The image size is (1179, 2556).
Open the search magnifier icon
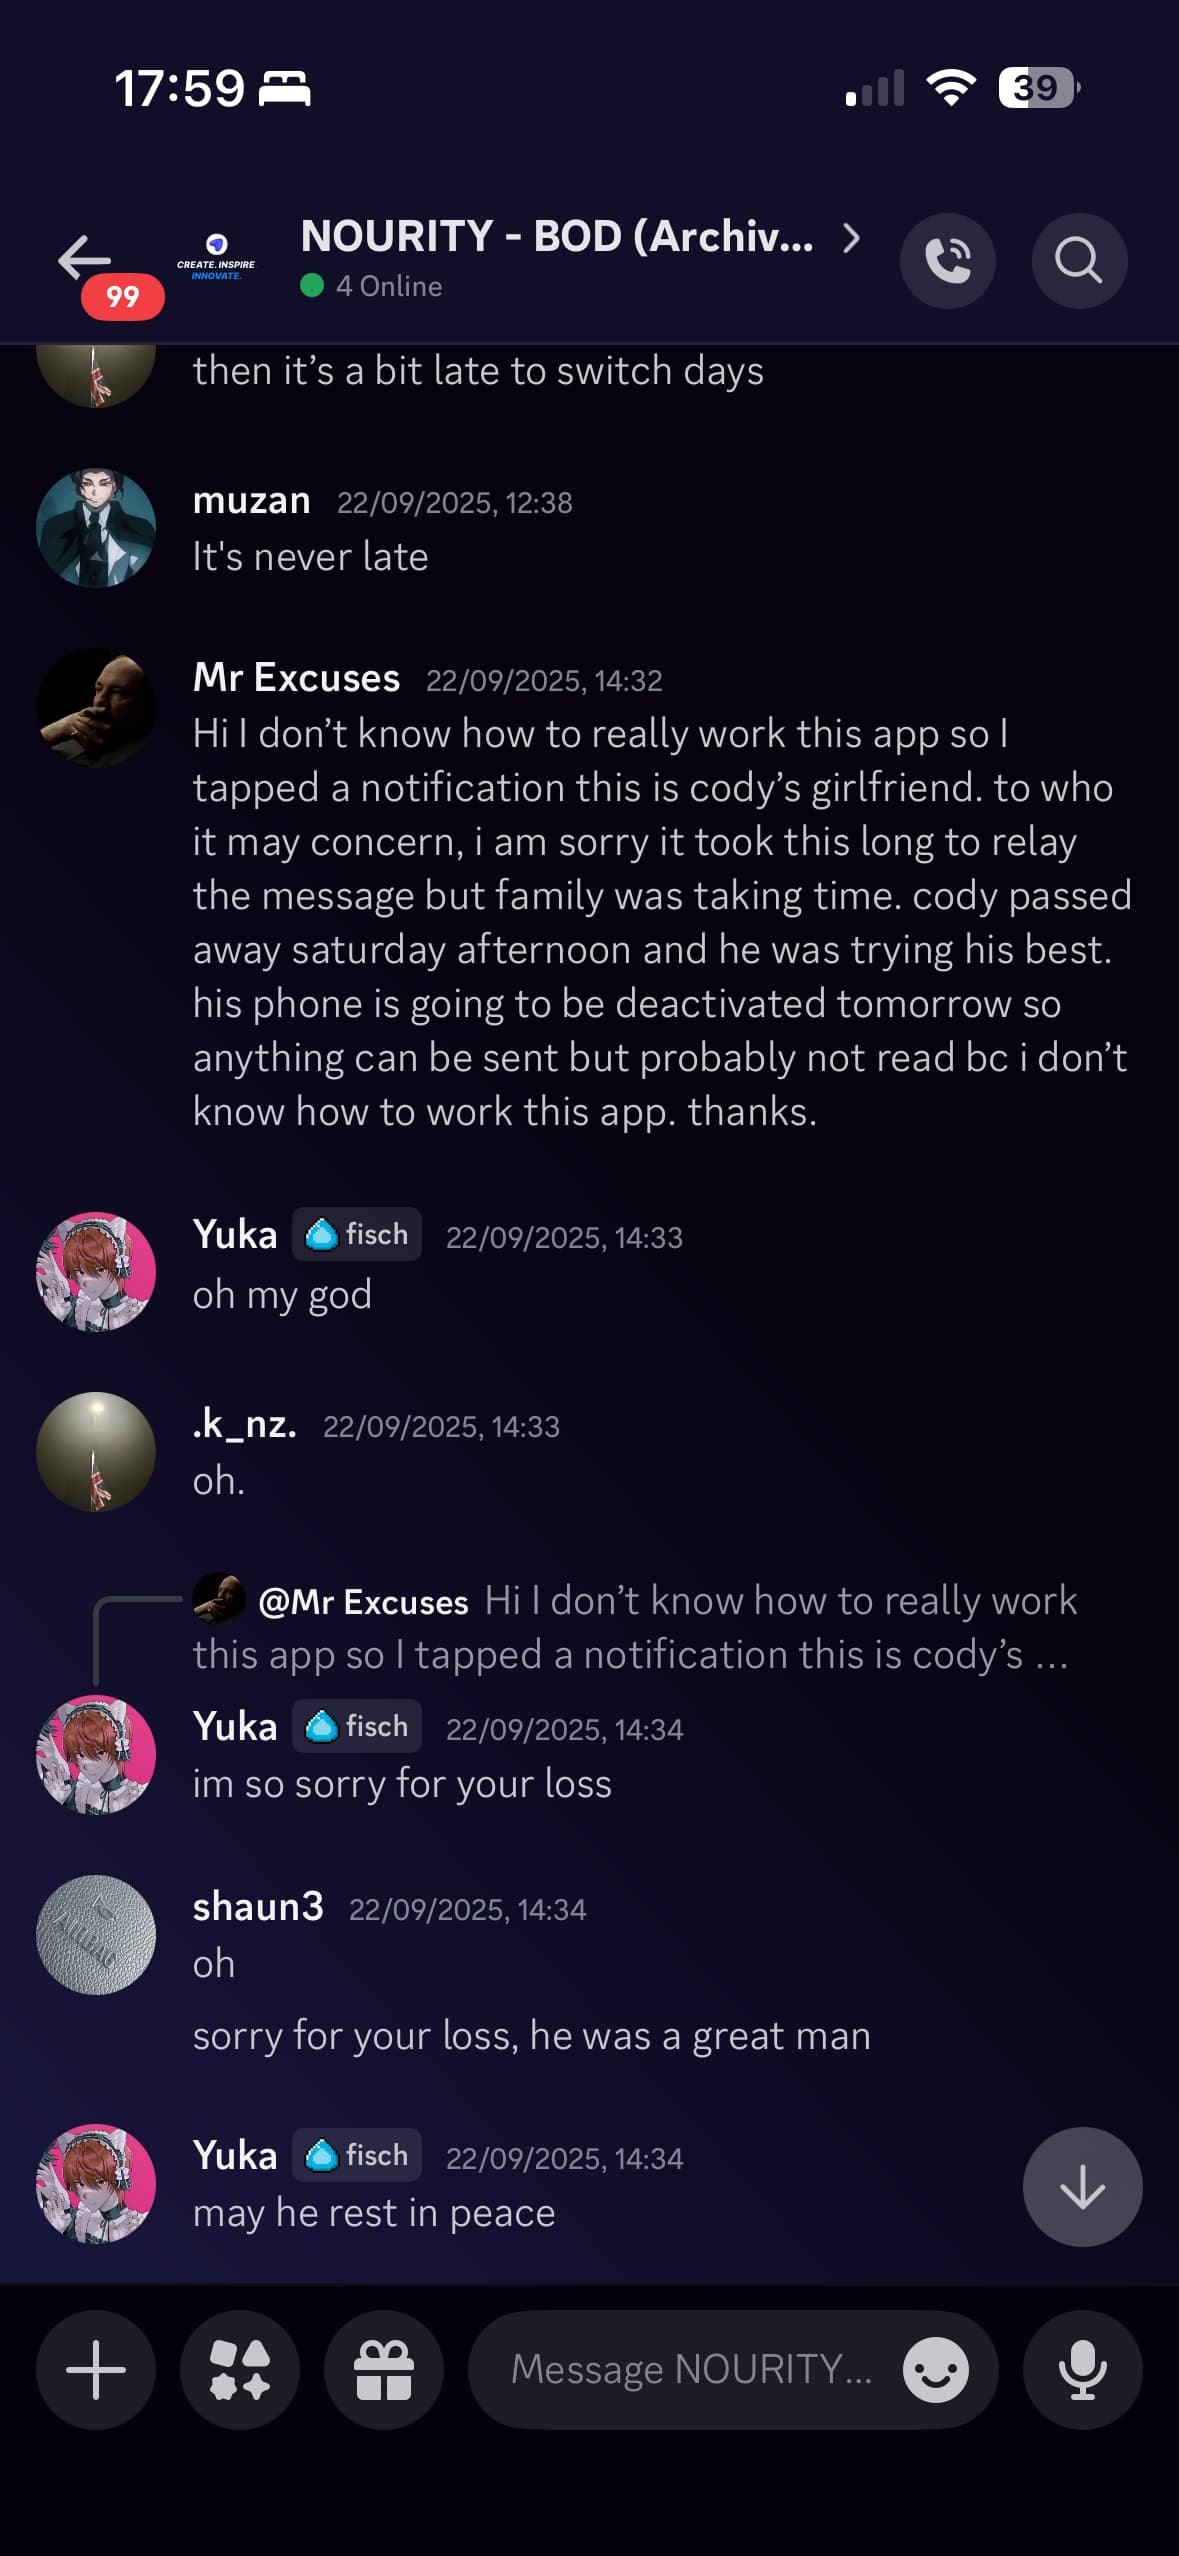(x=1079, y=261)
